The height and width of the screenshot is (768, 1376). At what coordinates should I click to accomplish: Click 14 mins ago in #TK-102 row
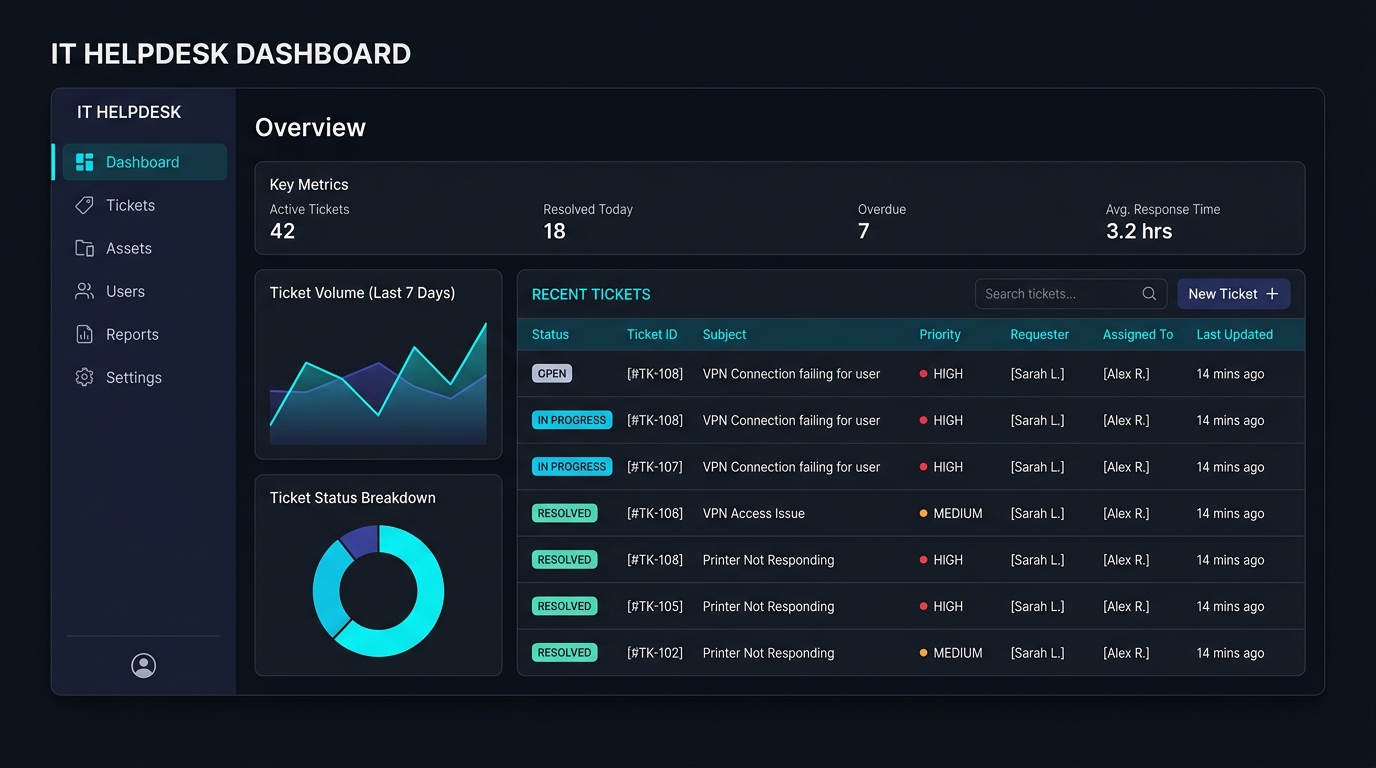(x=1230, y=653)
